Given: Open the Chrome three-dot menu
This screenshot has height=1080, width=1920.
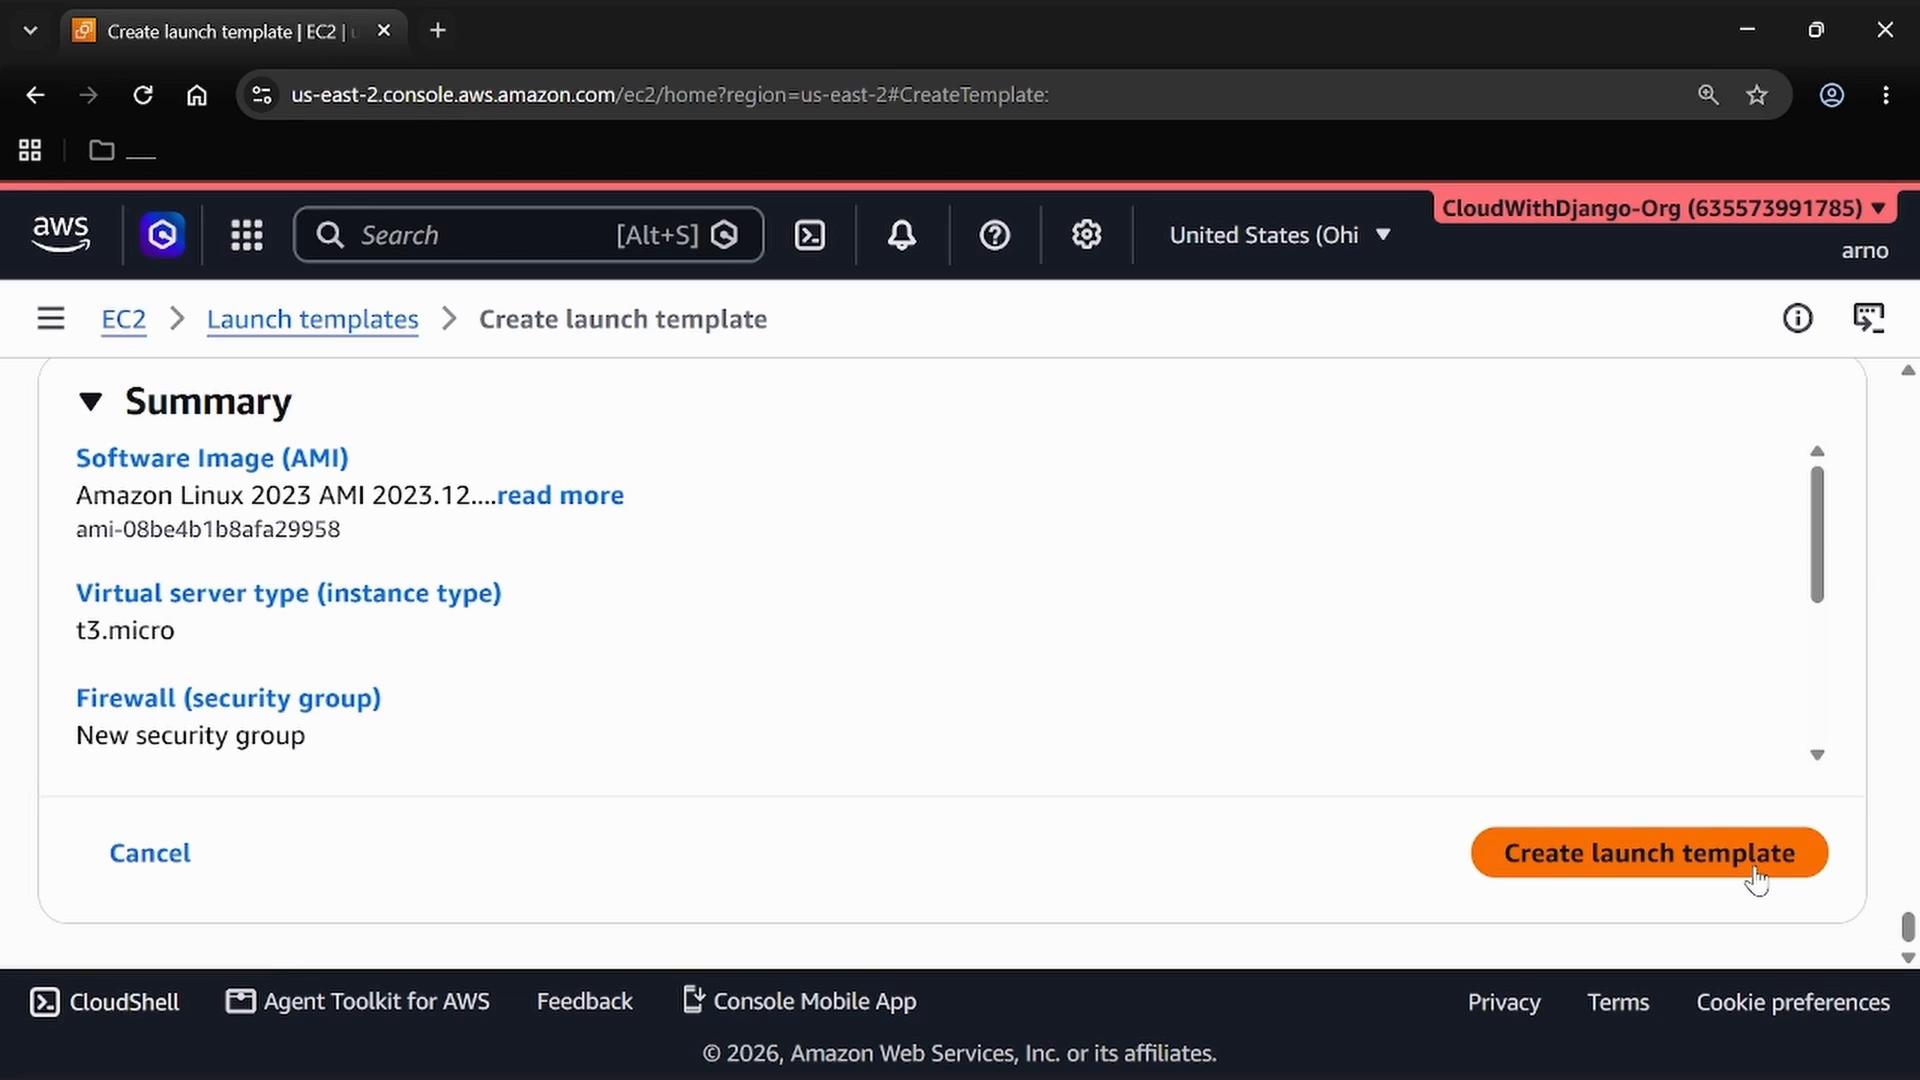Looking at the screenshot, I should tap(1886, 95).
